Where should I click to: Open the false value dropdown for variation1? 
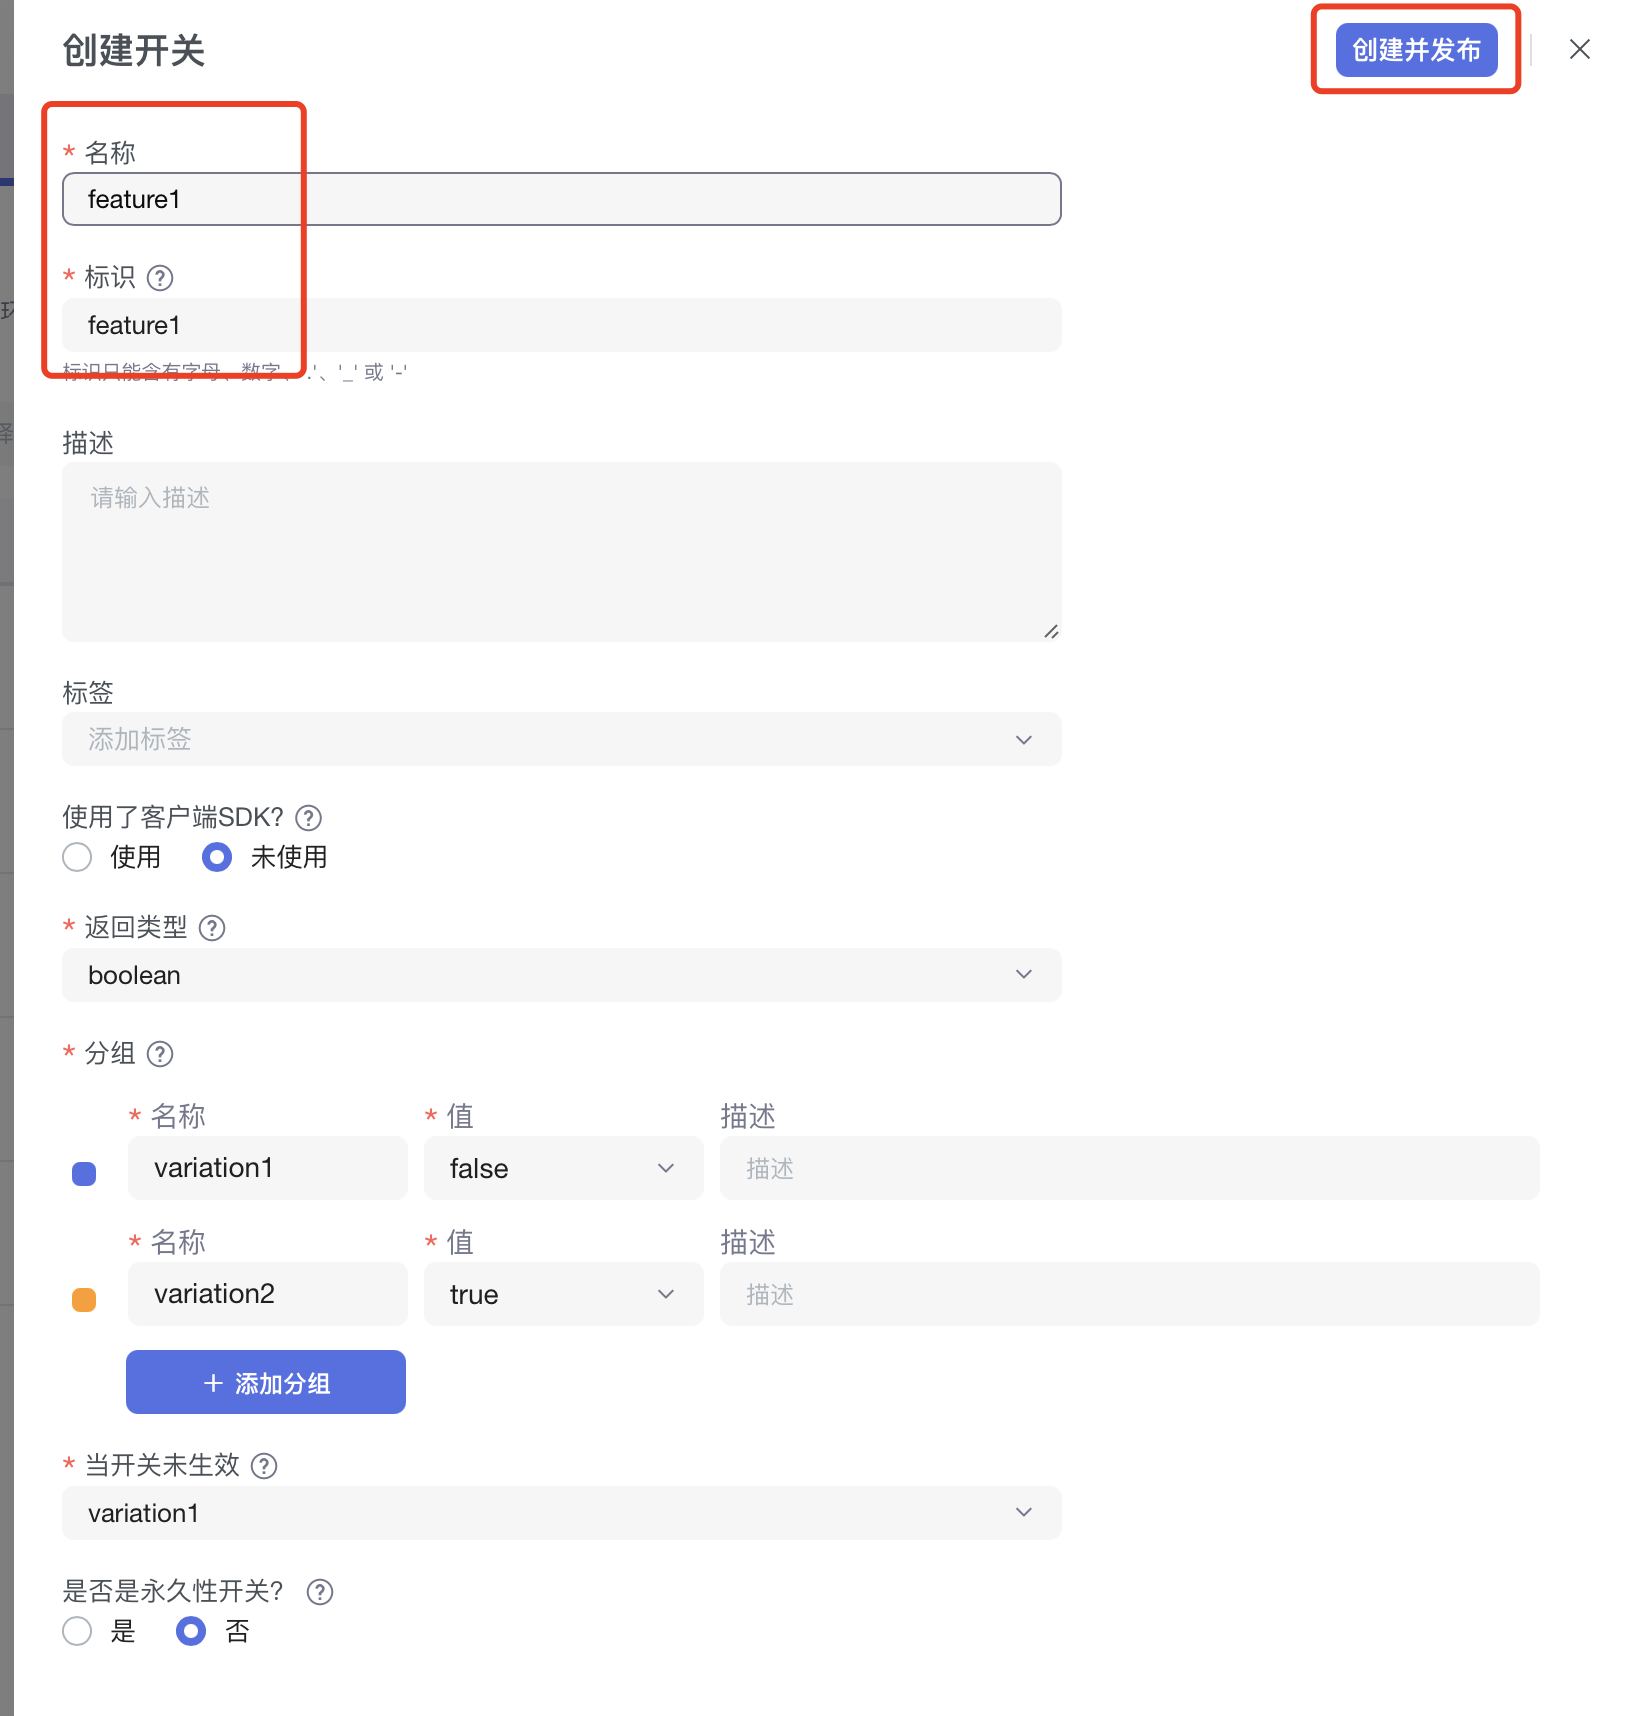pyautogui.click(x=563, y=1168)
